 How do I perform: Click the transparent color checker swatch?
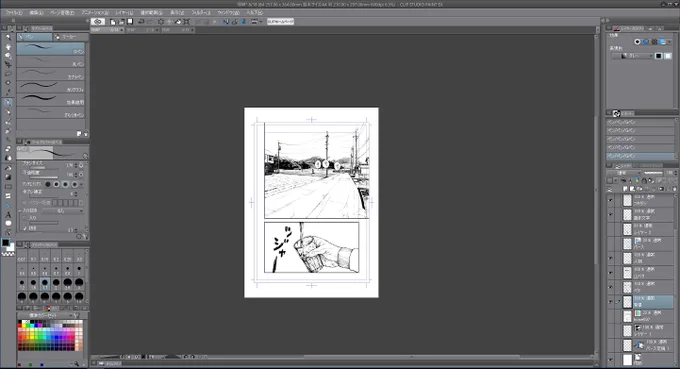(8, 254)
